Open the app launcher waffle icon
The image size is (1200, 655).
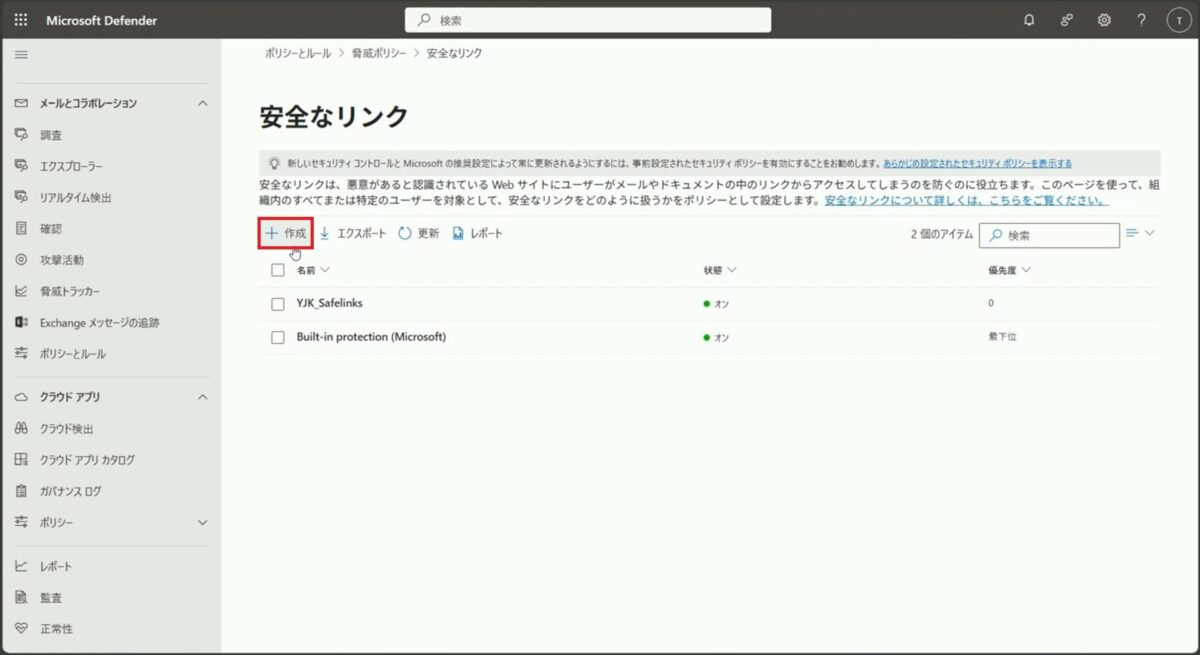[x=21, y=20]
